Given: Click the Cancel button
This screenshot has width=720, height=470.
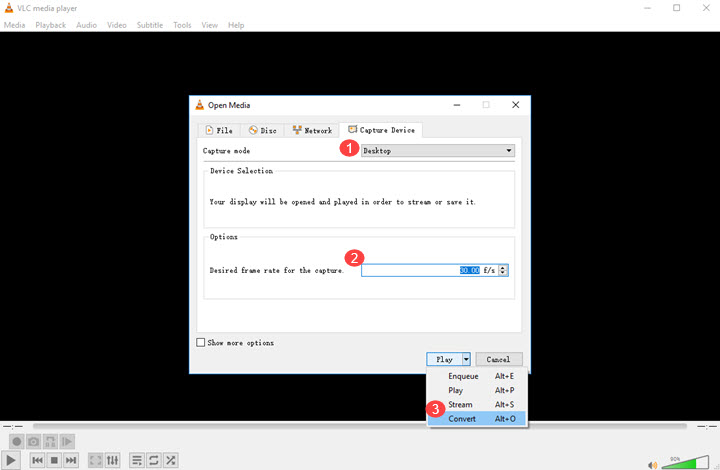Looking at the screenshot, I should pyautogui.click(x=499, y=359).
